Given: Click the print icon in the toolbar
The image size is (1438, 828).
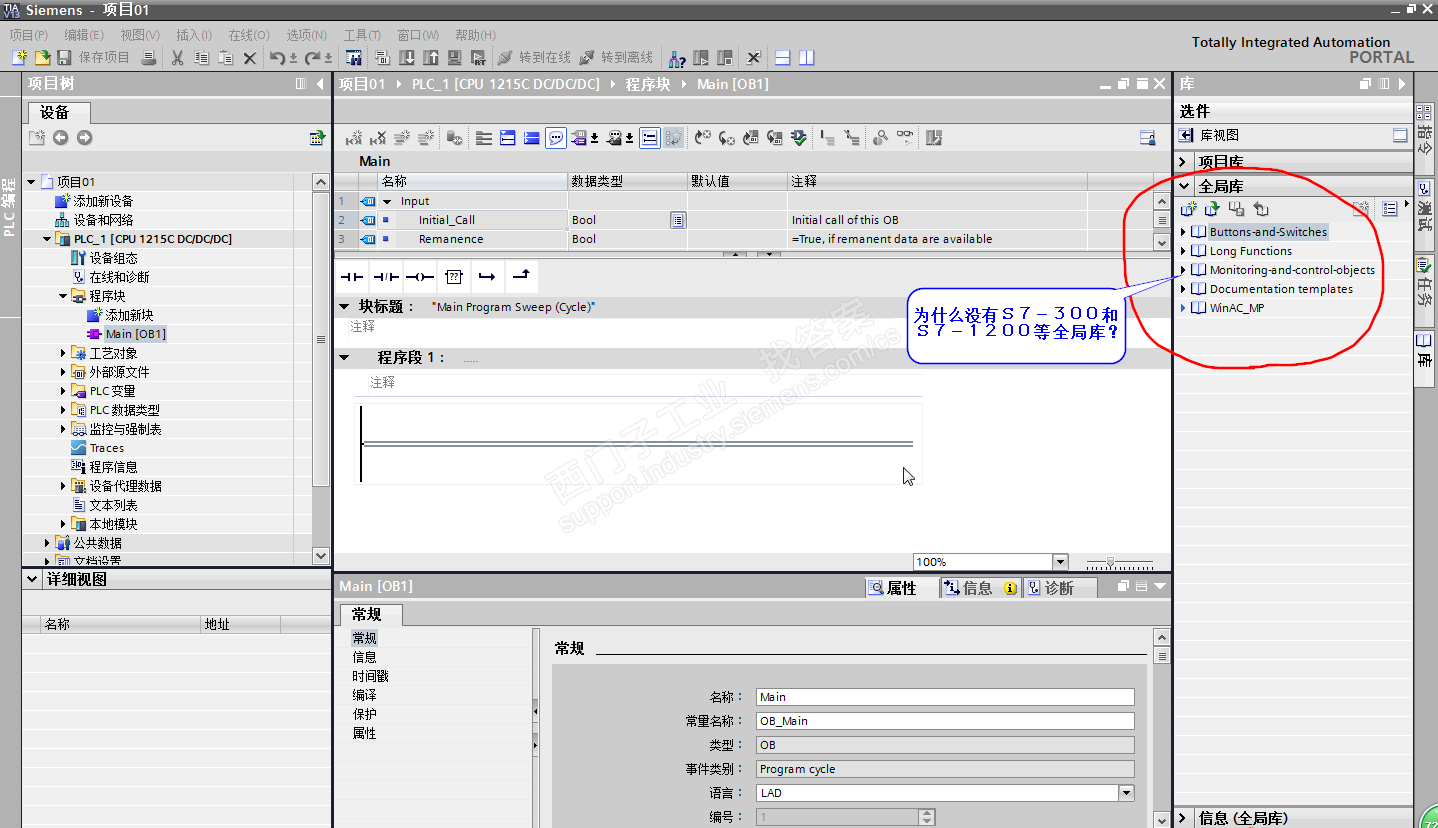Looking at the screenshot, I should 148,58.
